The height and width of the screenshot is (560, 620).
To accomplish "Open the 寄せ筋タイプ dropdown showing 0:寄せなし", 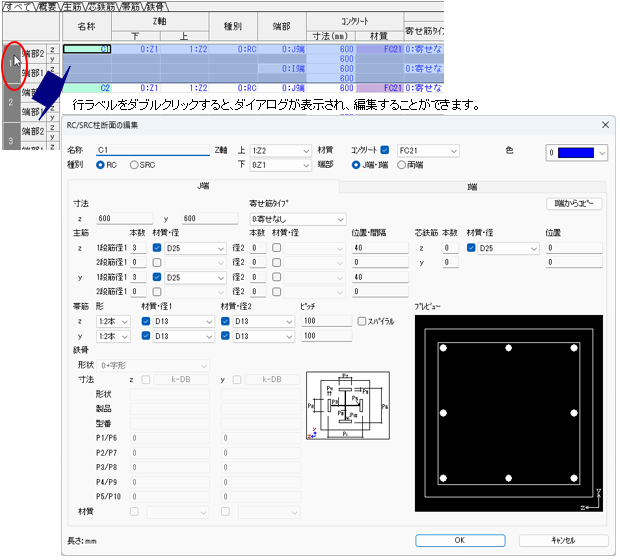I will [x=298, y=219].
